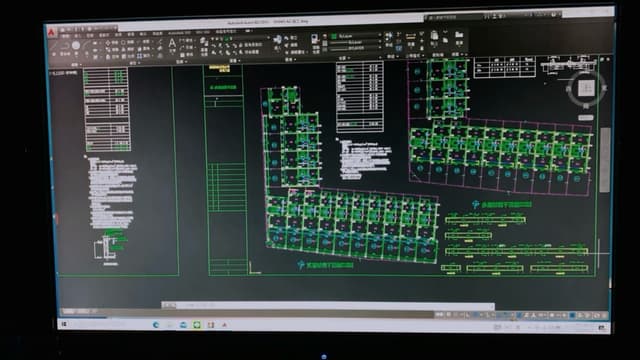The width and height of the screenshot is (640, 360).
Task: Activate the Array tool in Modify panel
Action: coord(142,56)
